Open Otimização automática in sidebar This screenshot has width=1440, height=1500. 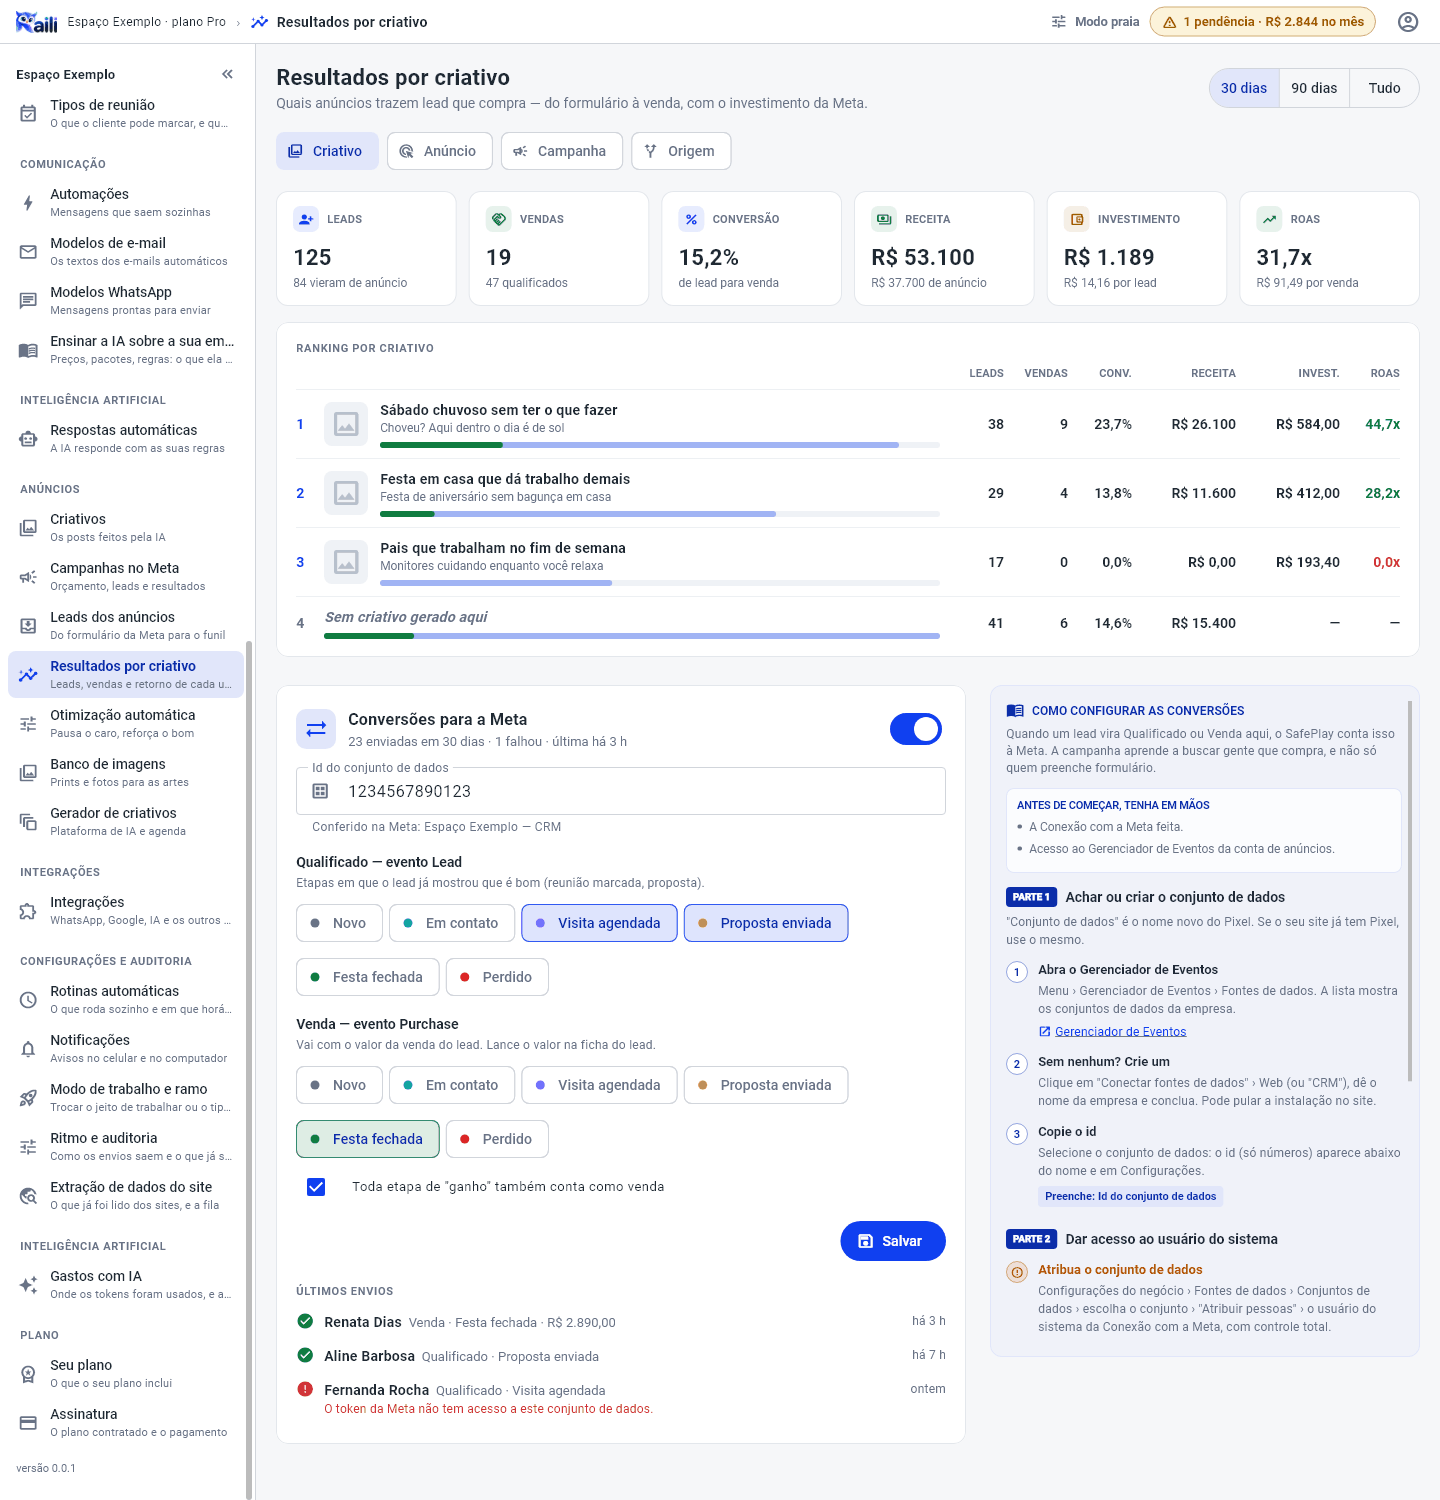[x=126, y=724]
